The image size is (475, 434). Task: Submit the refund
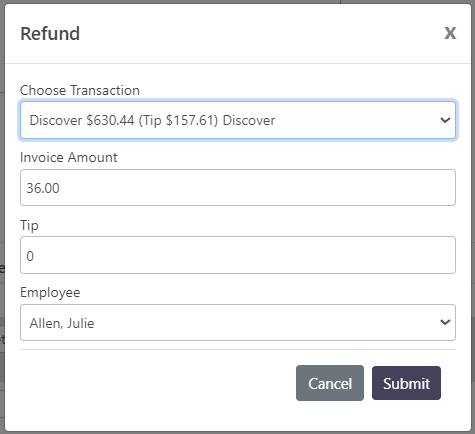[406, 383]
